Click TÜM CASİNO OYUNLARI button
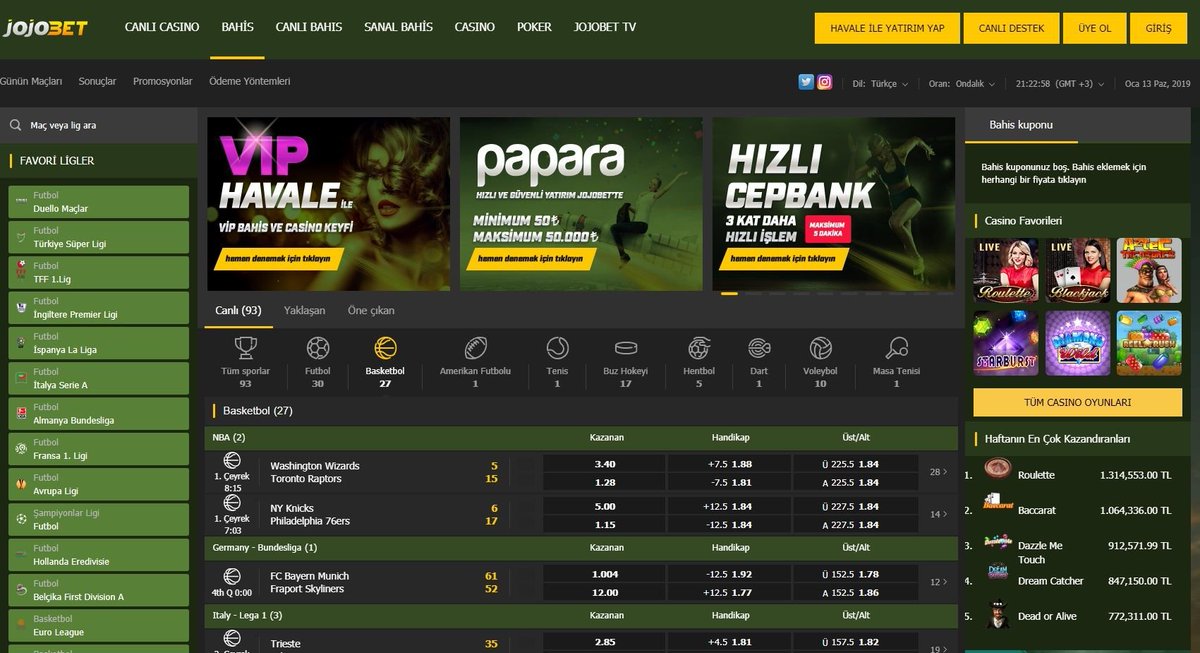The width and height of the screenshot is (1200, 653). coord(1077,402)
